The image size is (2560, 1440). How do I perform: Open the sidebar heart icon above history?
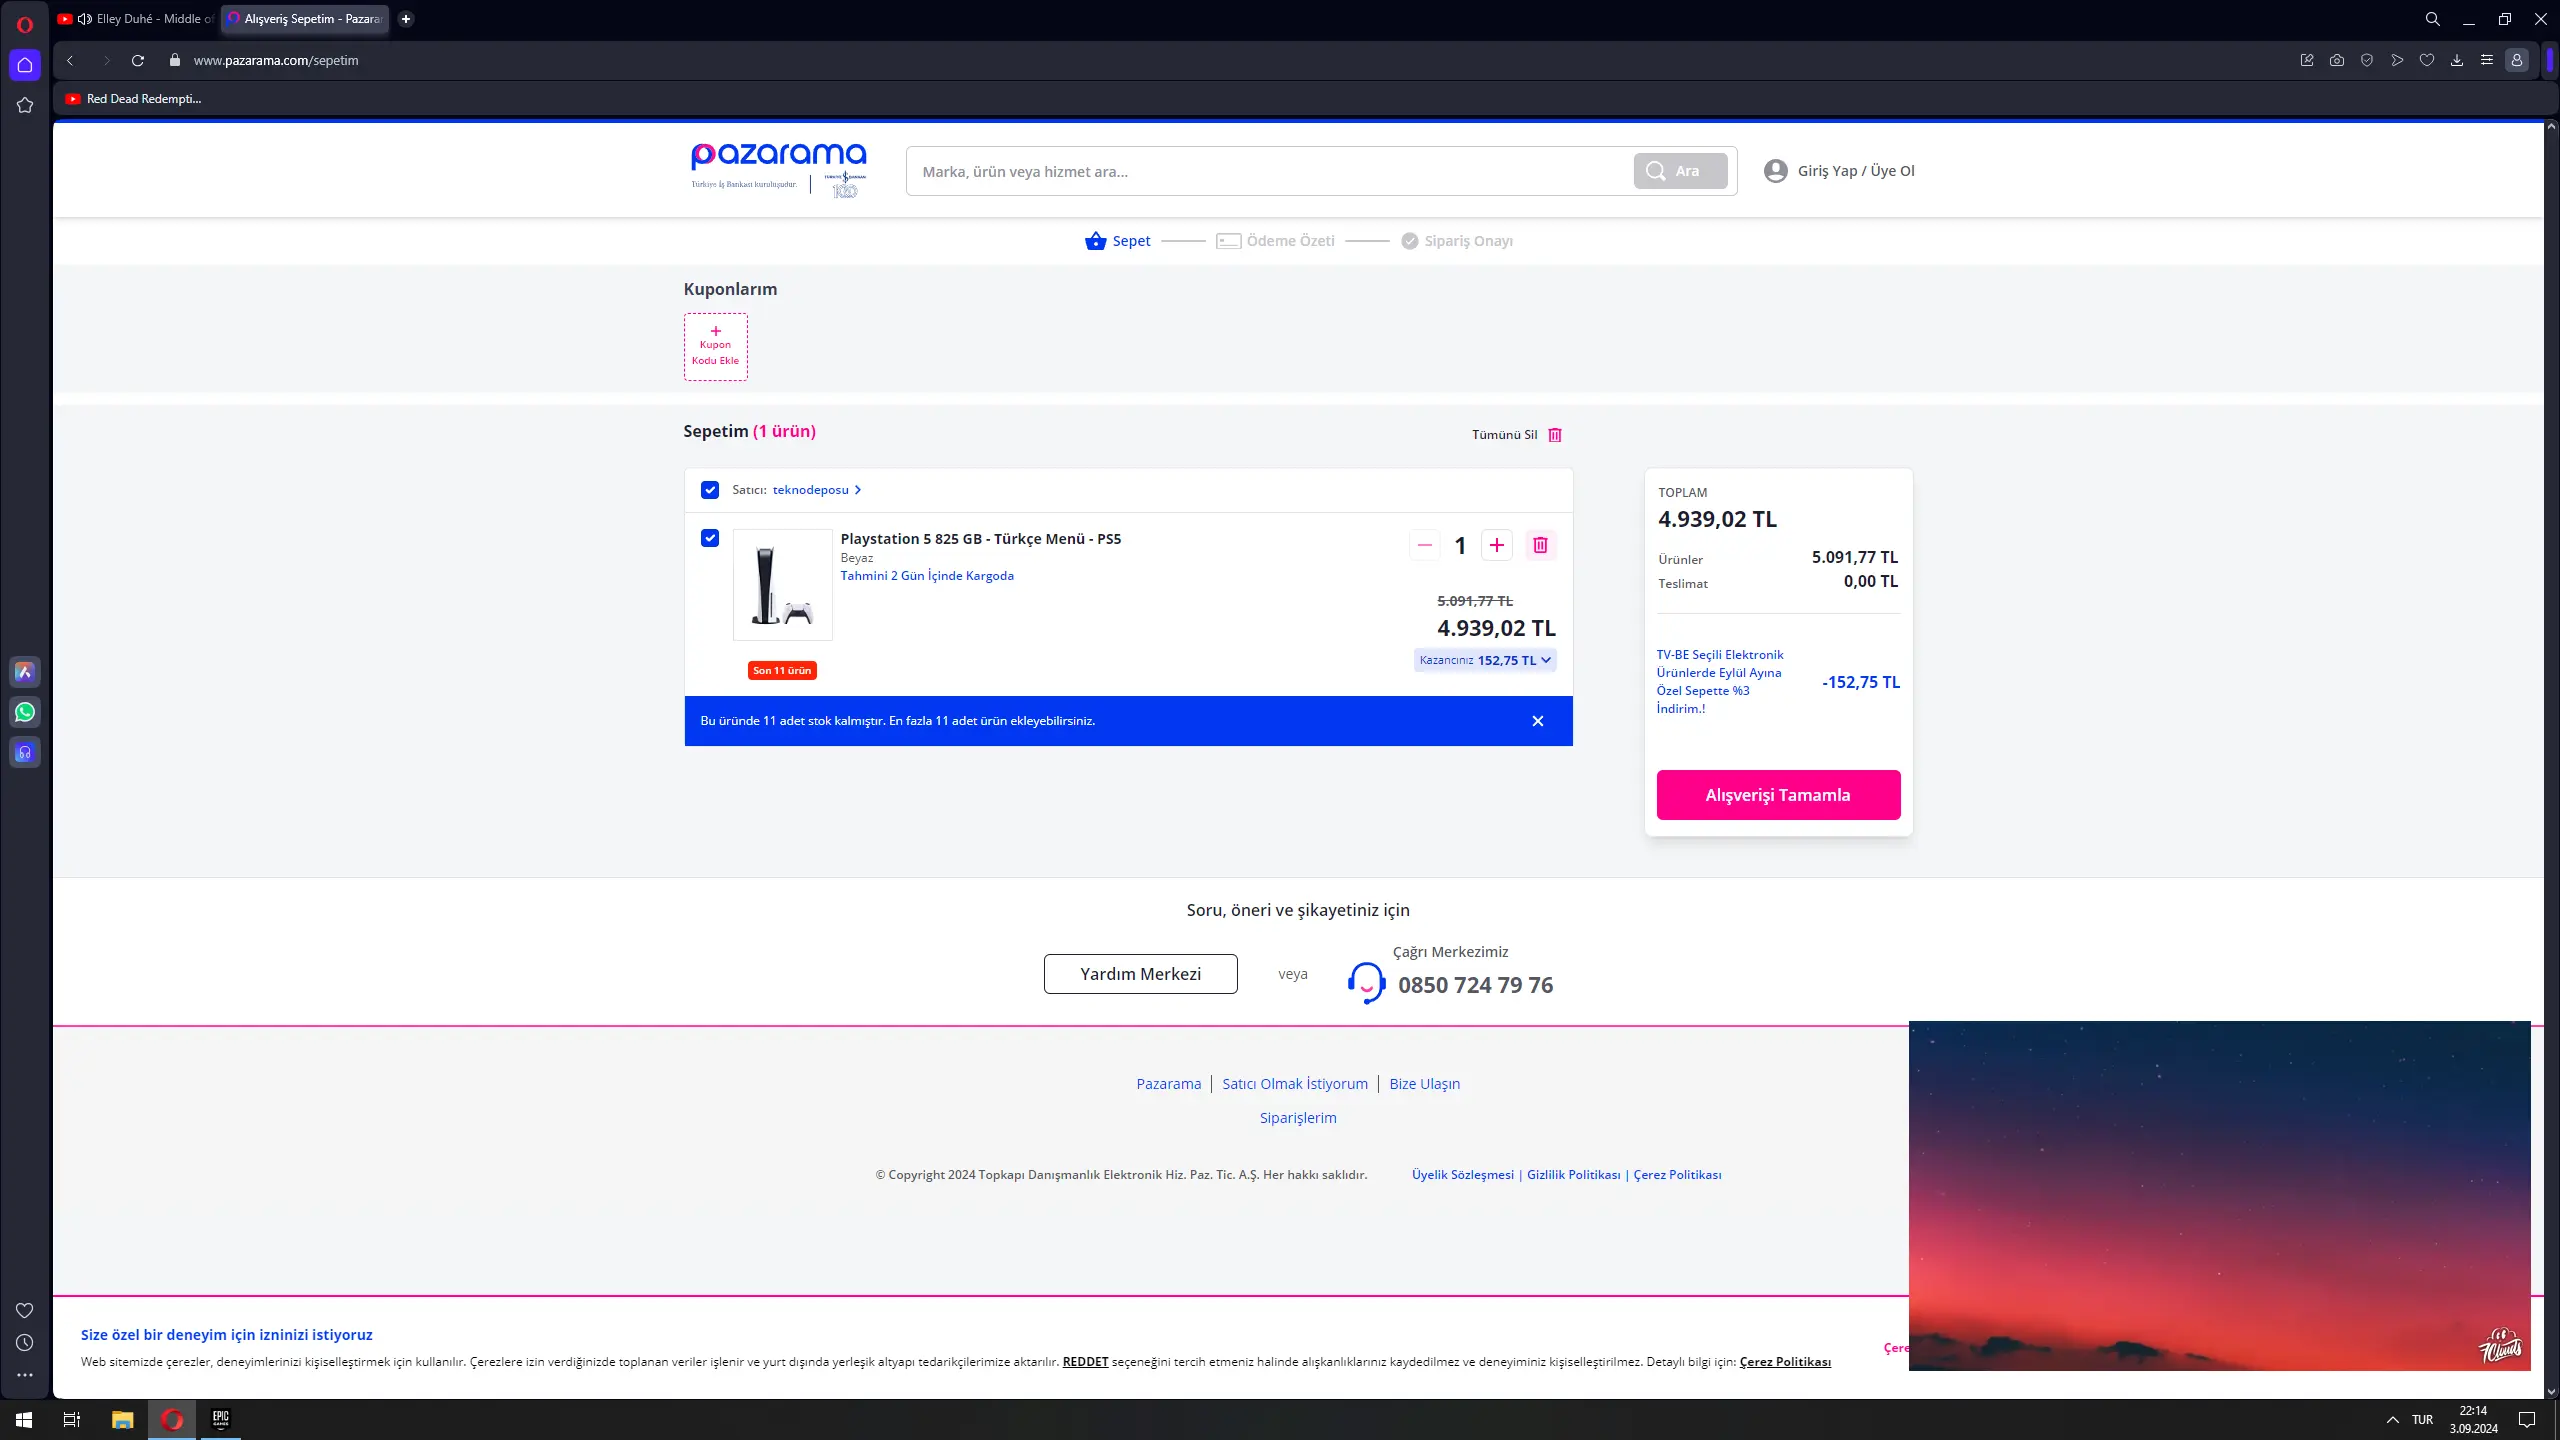tap(25, 1310)
